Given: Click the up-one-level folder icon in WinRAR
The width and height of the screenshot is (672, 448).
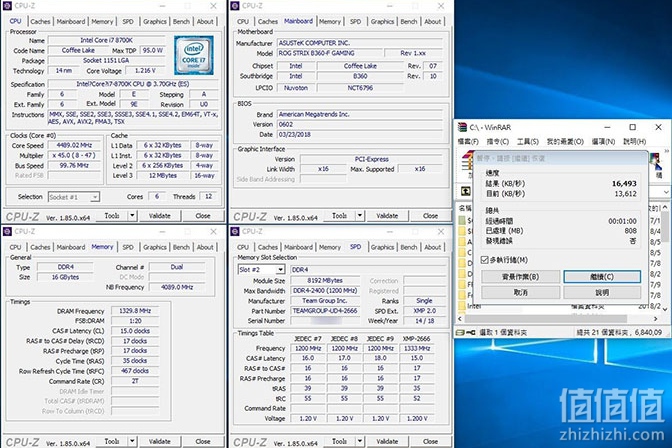Looking at the screenshot, I should point(465,191).
